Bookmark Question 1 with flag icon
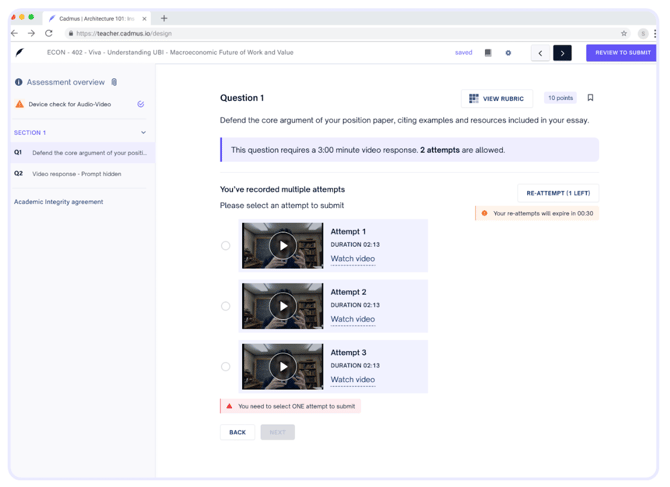 590,98
